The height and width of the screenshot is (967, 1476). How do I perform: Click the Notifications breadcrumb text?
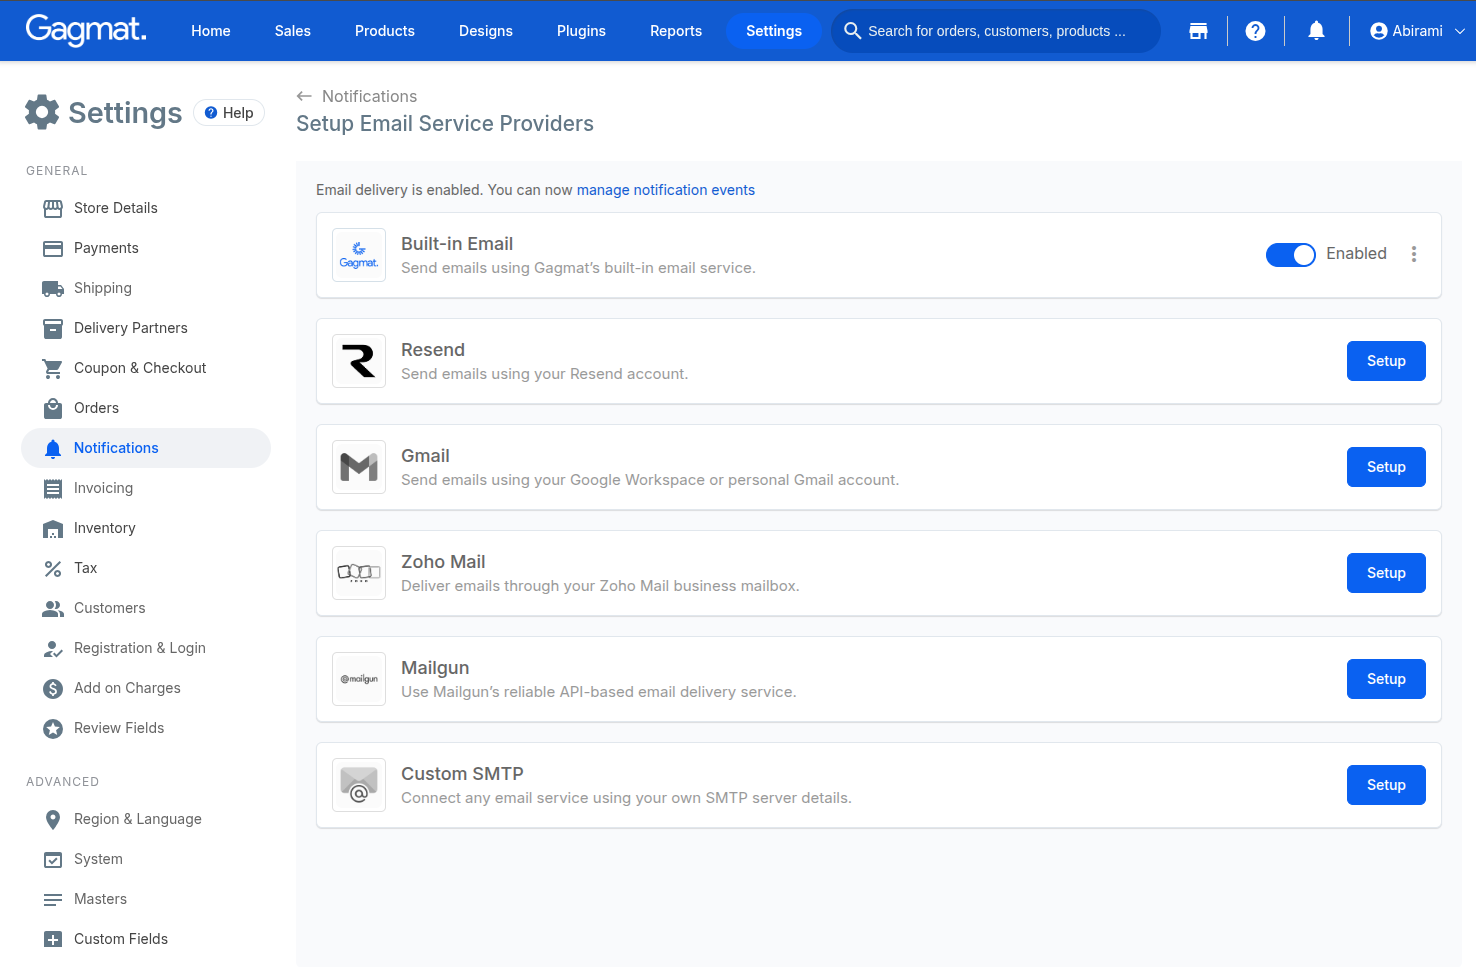pyautogui.click(x=369, y=96)
